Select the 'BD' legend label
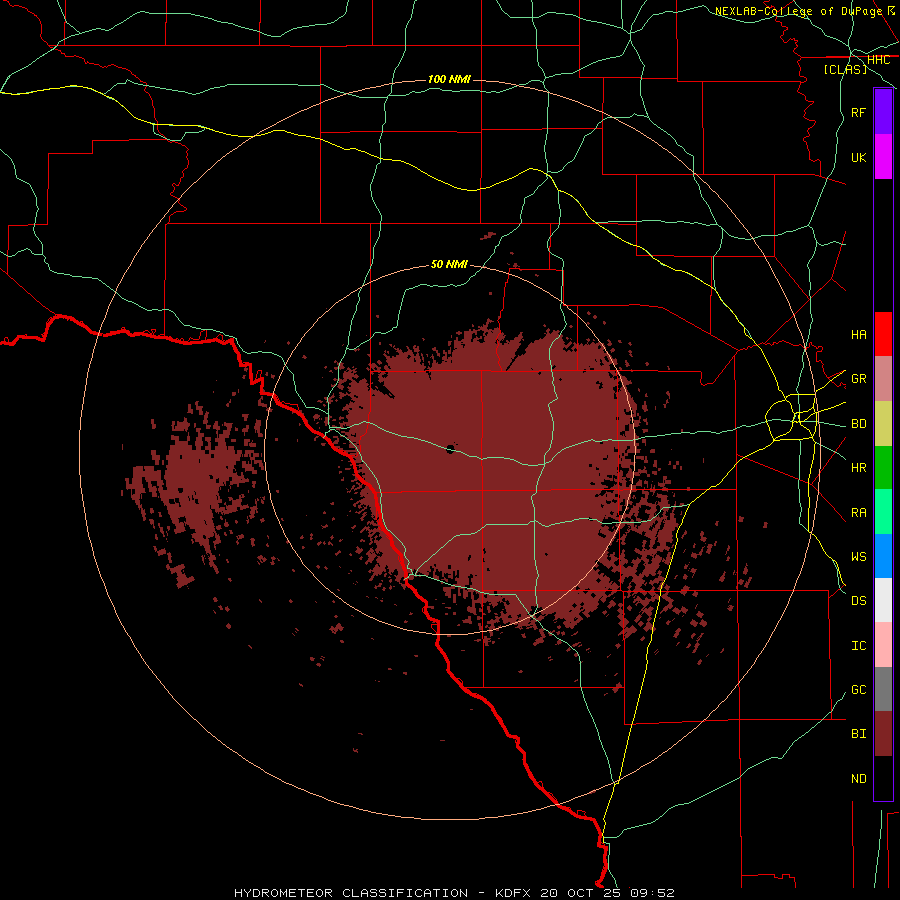Screen dimensions: 900x900 [858, 424]
